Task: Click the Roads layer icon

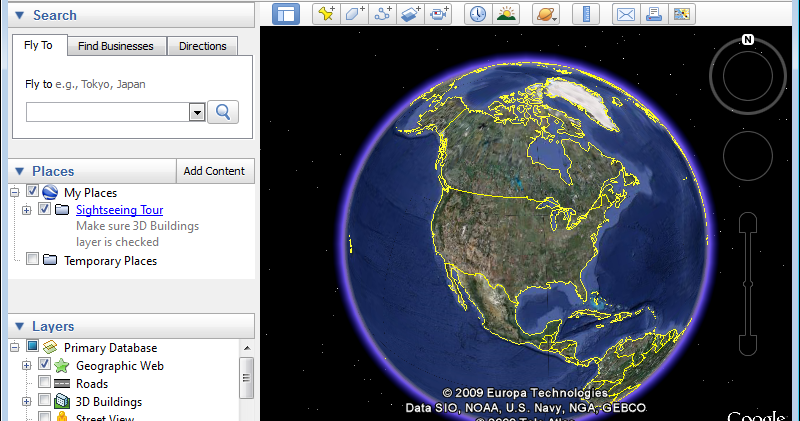Action: [62, 384]
